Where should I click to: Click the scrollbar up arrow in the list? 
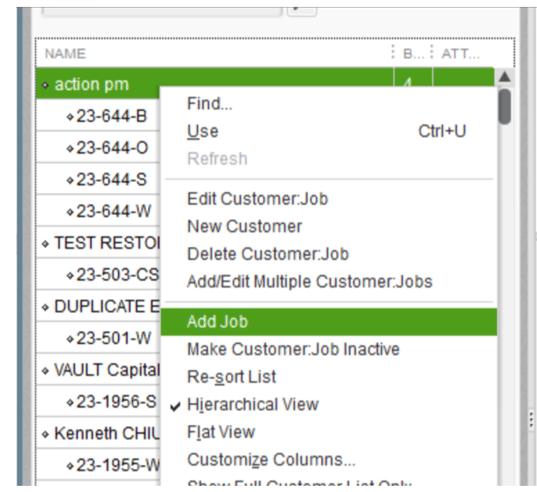pyautogui.click(x=504, y=76)
